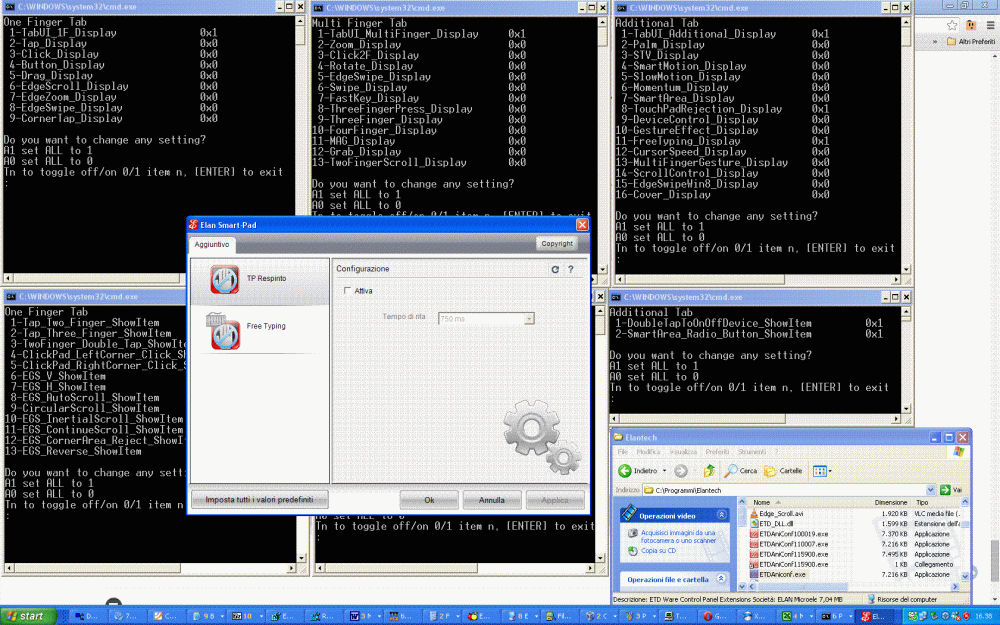Enable the Attiva checkbox
Image resolution: width=1000 pixels, height=625 pixels.
point(346,291)
